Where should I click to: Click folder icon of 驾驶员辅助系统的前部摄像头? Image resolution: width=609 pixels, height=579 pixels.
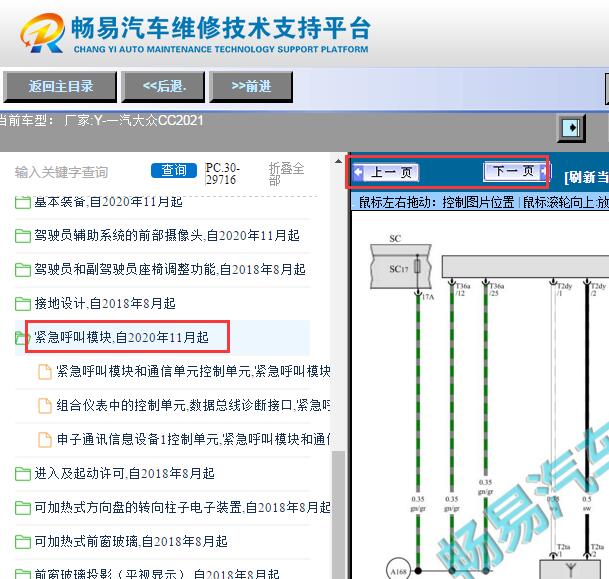23,236
